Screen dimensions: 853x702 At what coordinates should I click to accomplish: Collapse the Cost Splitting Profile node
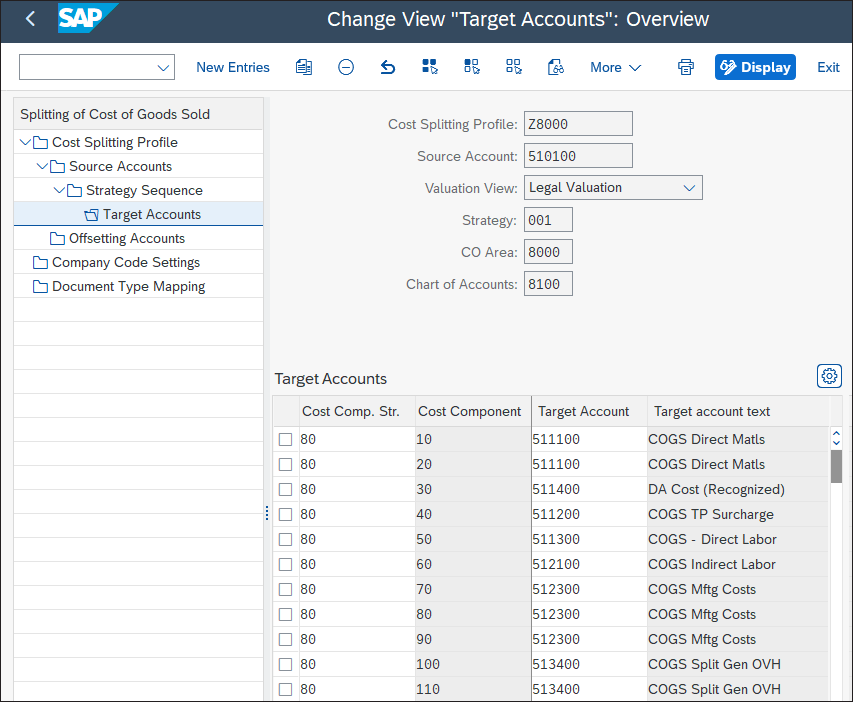25,142
